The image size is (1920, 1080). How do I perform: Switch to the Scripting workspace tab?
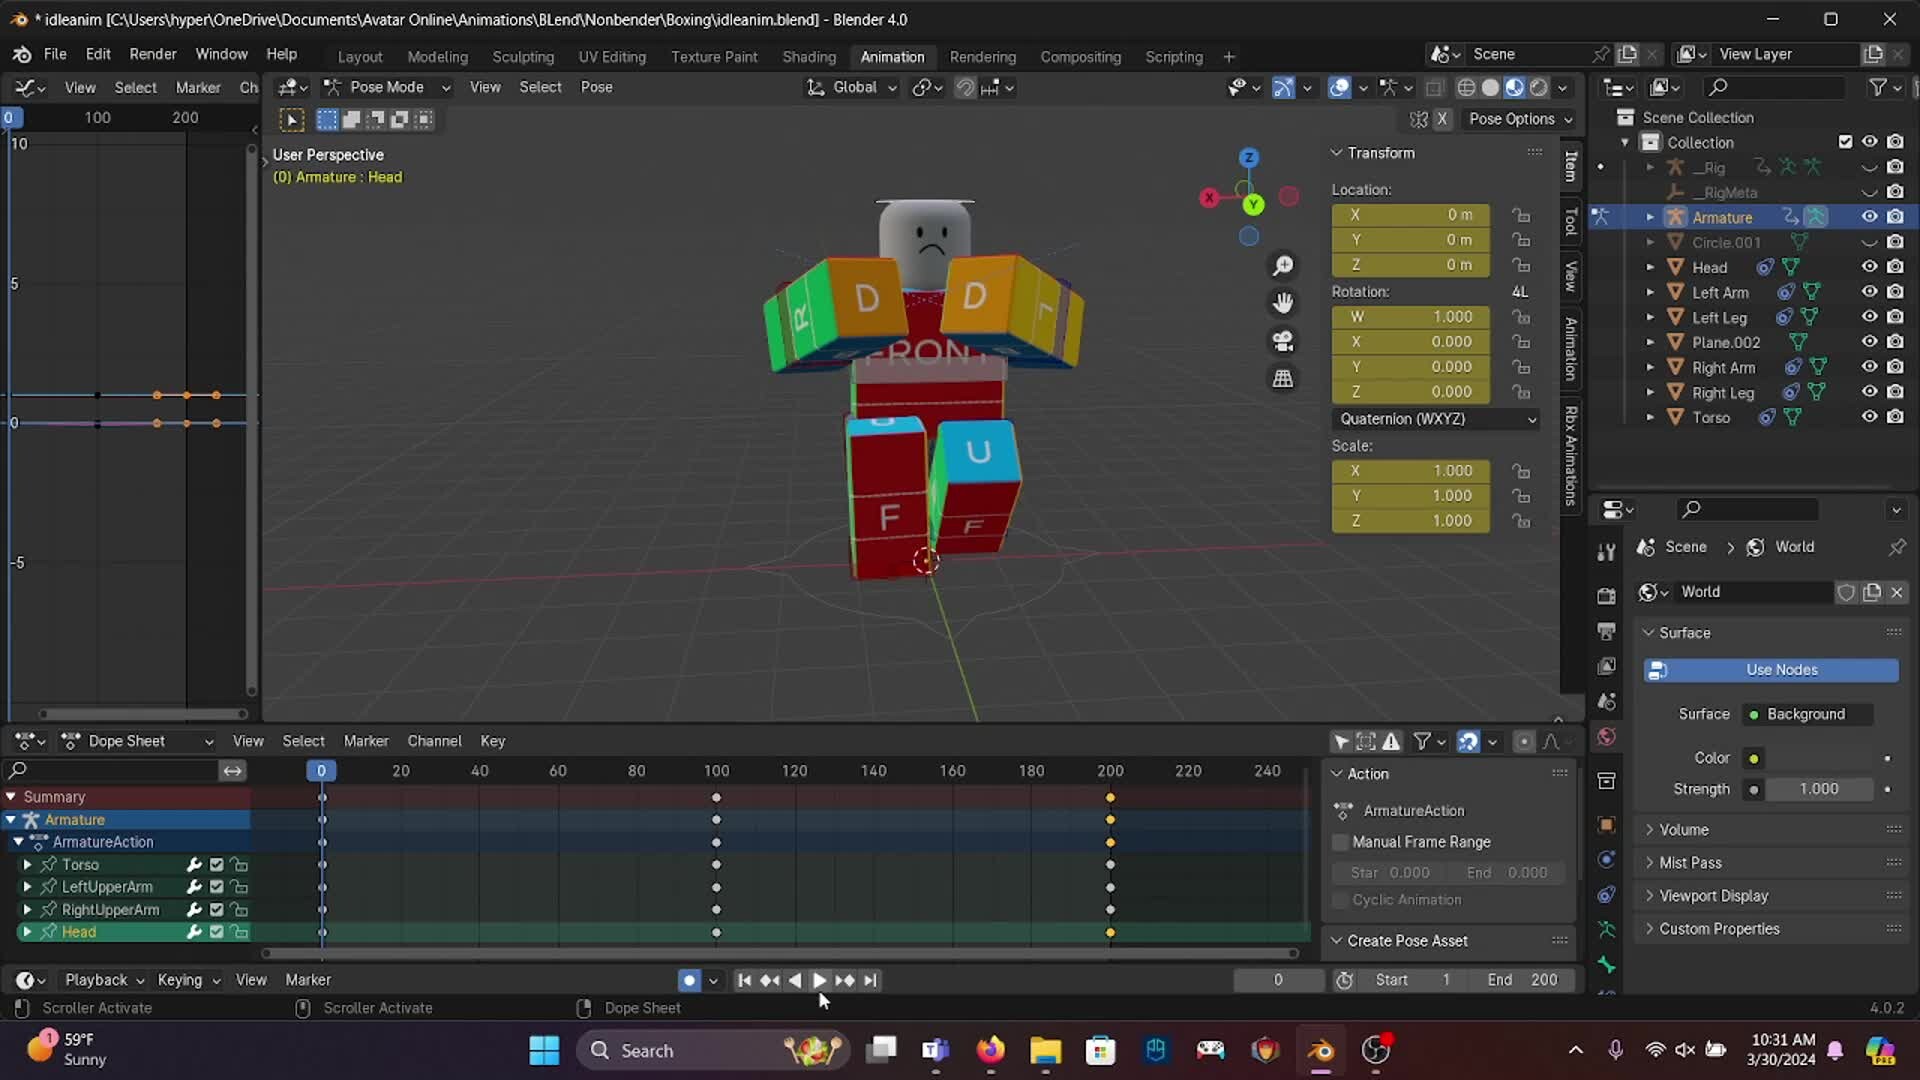1174,57
